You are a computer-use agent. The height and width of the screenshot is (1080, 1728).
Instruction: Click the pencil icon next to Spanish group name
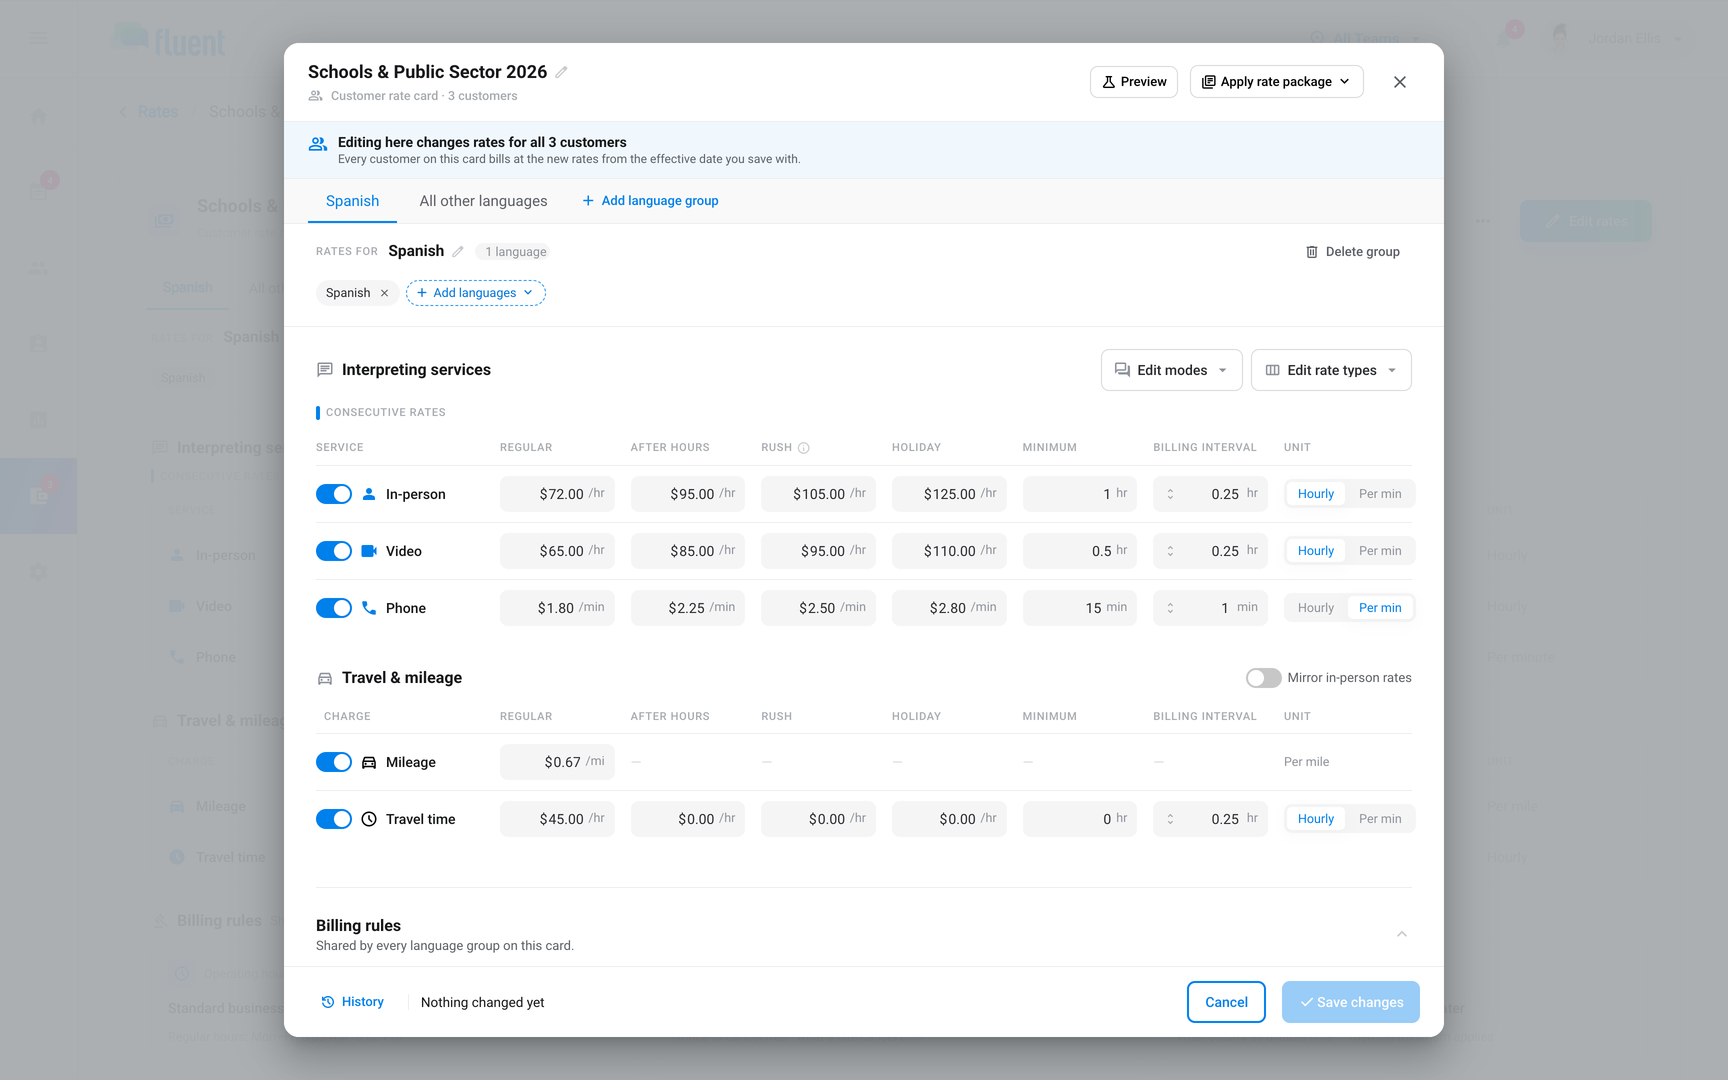[x=458, y=252]
